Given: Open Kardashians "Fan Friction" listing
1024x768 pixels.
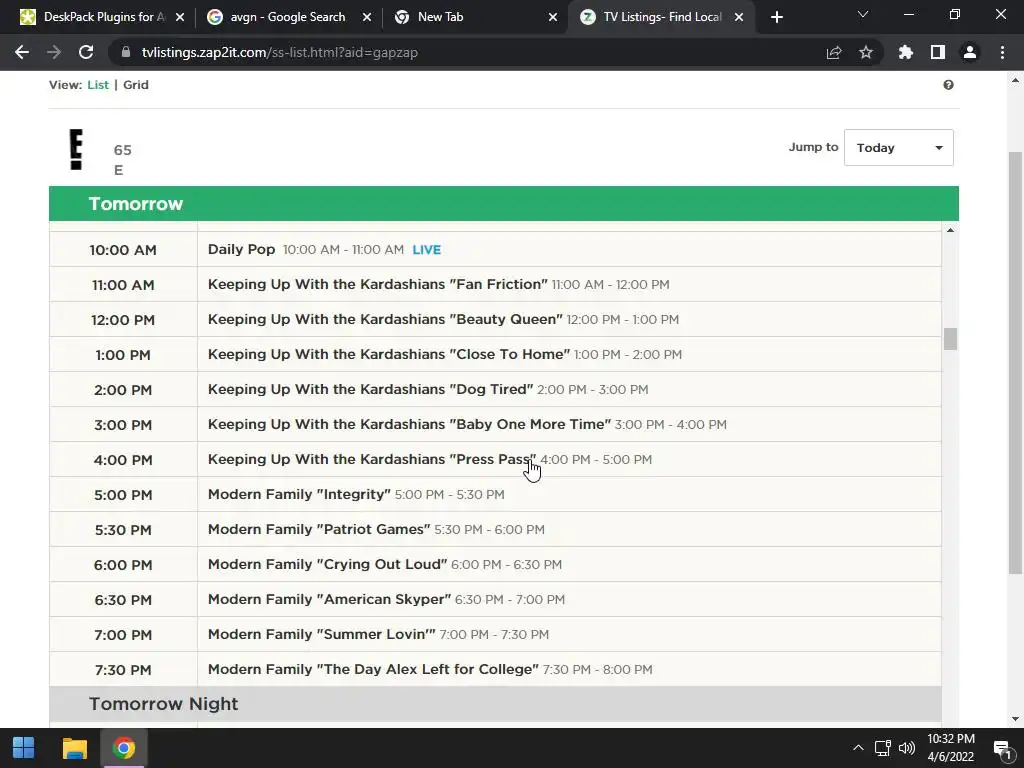Looking at the screenshot, I should [x=377, y=284].
